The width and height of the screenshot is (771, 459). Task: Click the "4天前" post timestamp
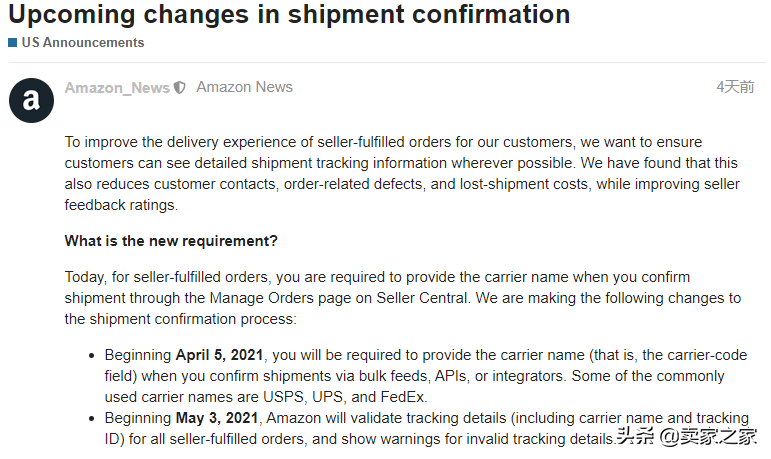pos(735,87)
